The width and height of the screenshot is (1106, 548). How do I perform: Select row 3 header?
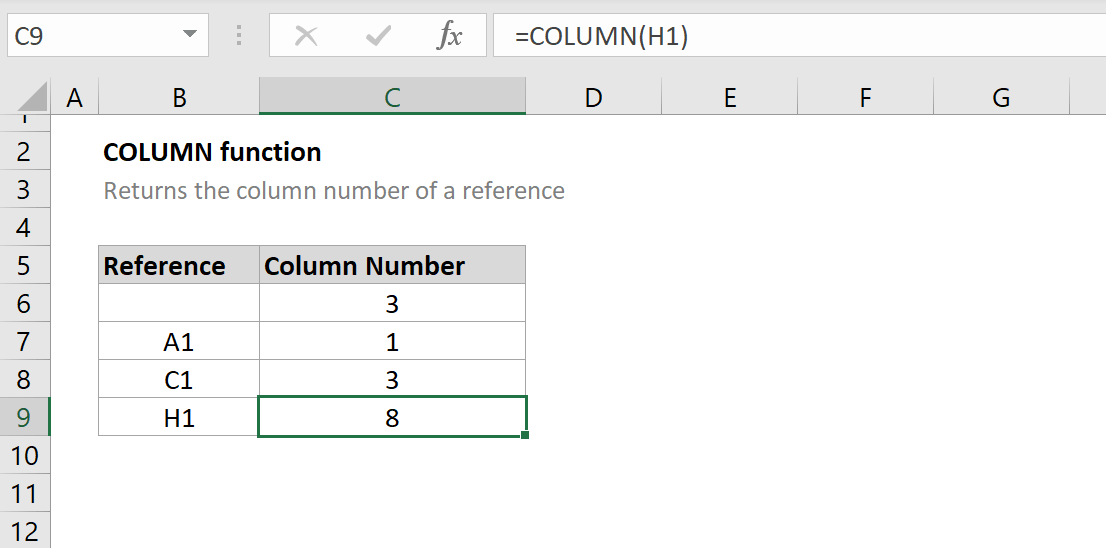(x=25, y=189)
